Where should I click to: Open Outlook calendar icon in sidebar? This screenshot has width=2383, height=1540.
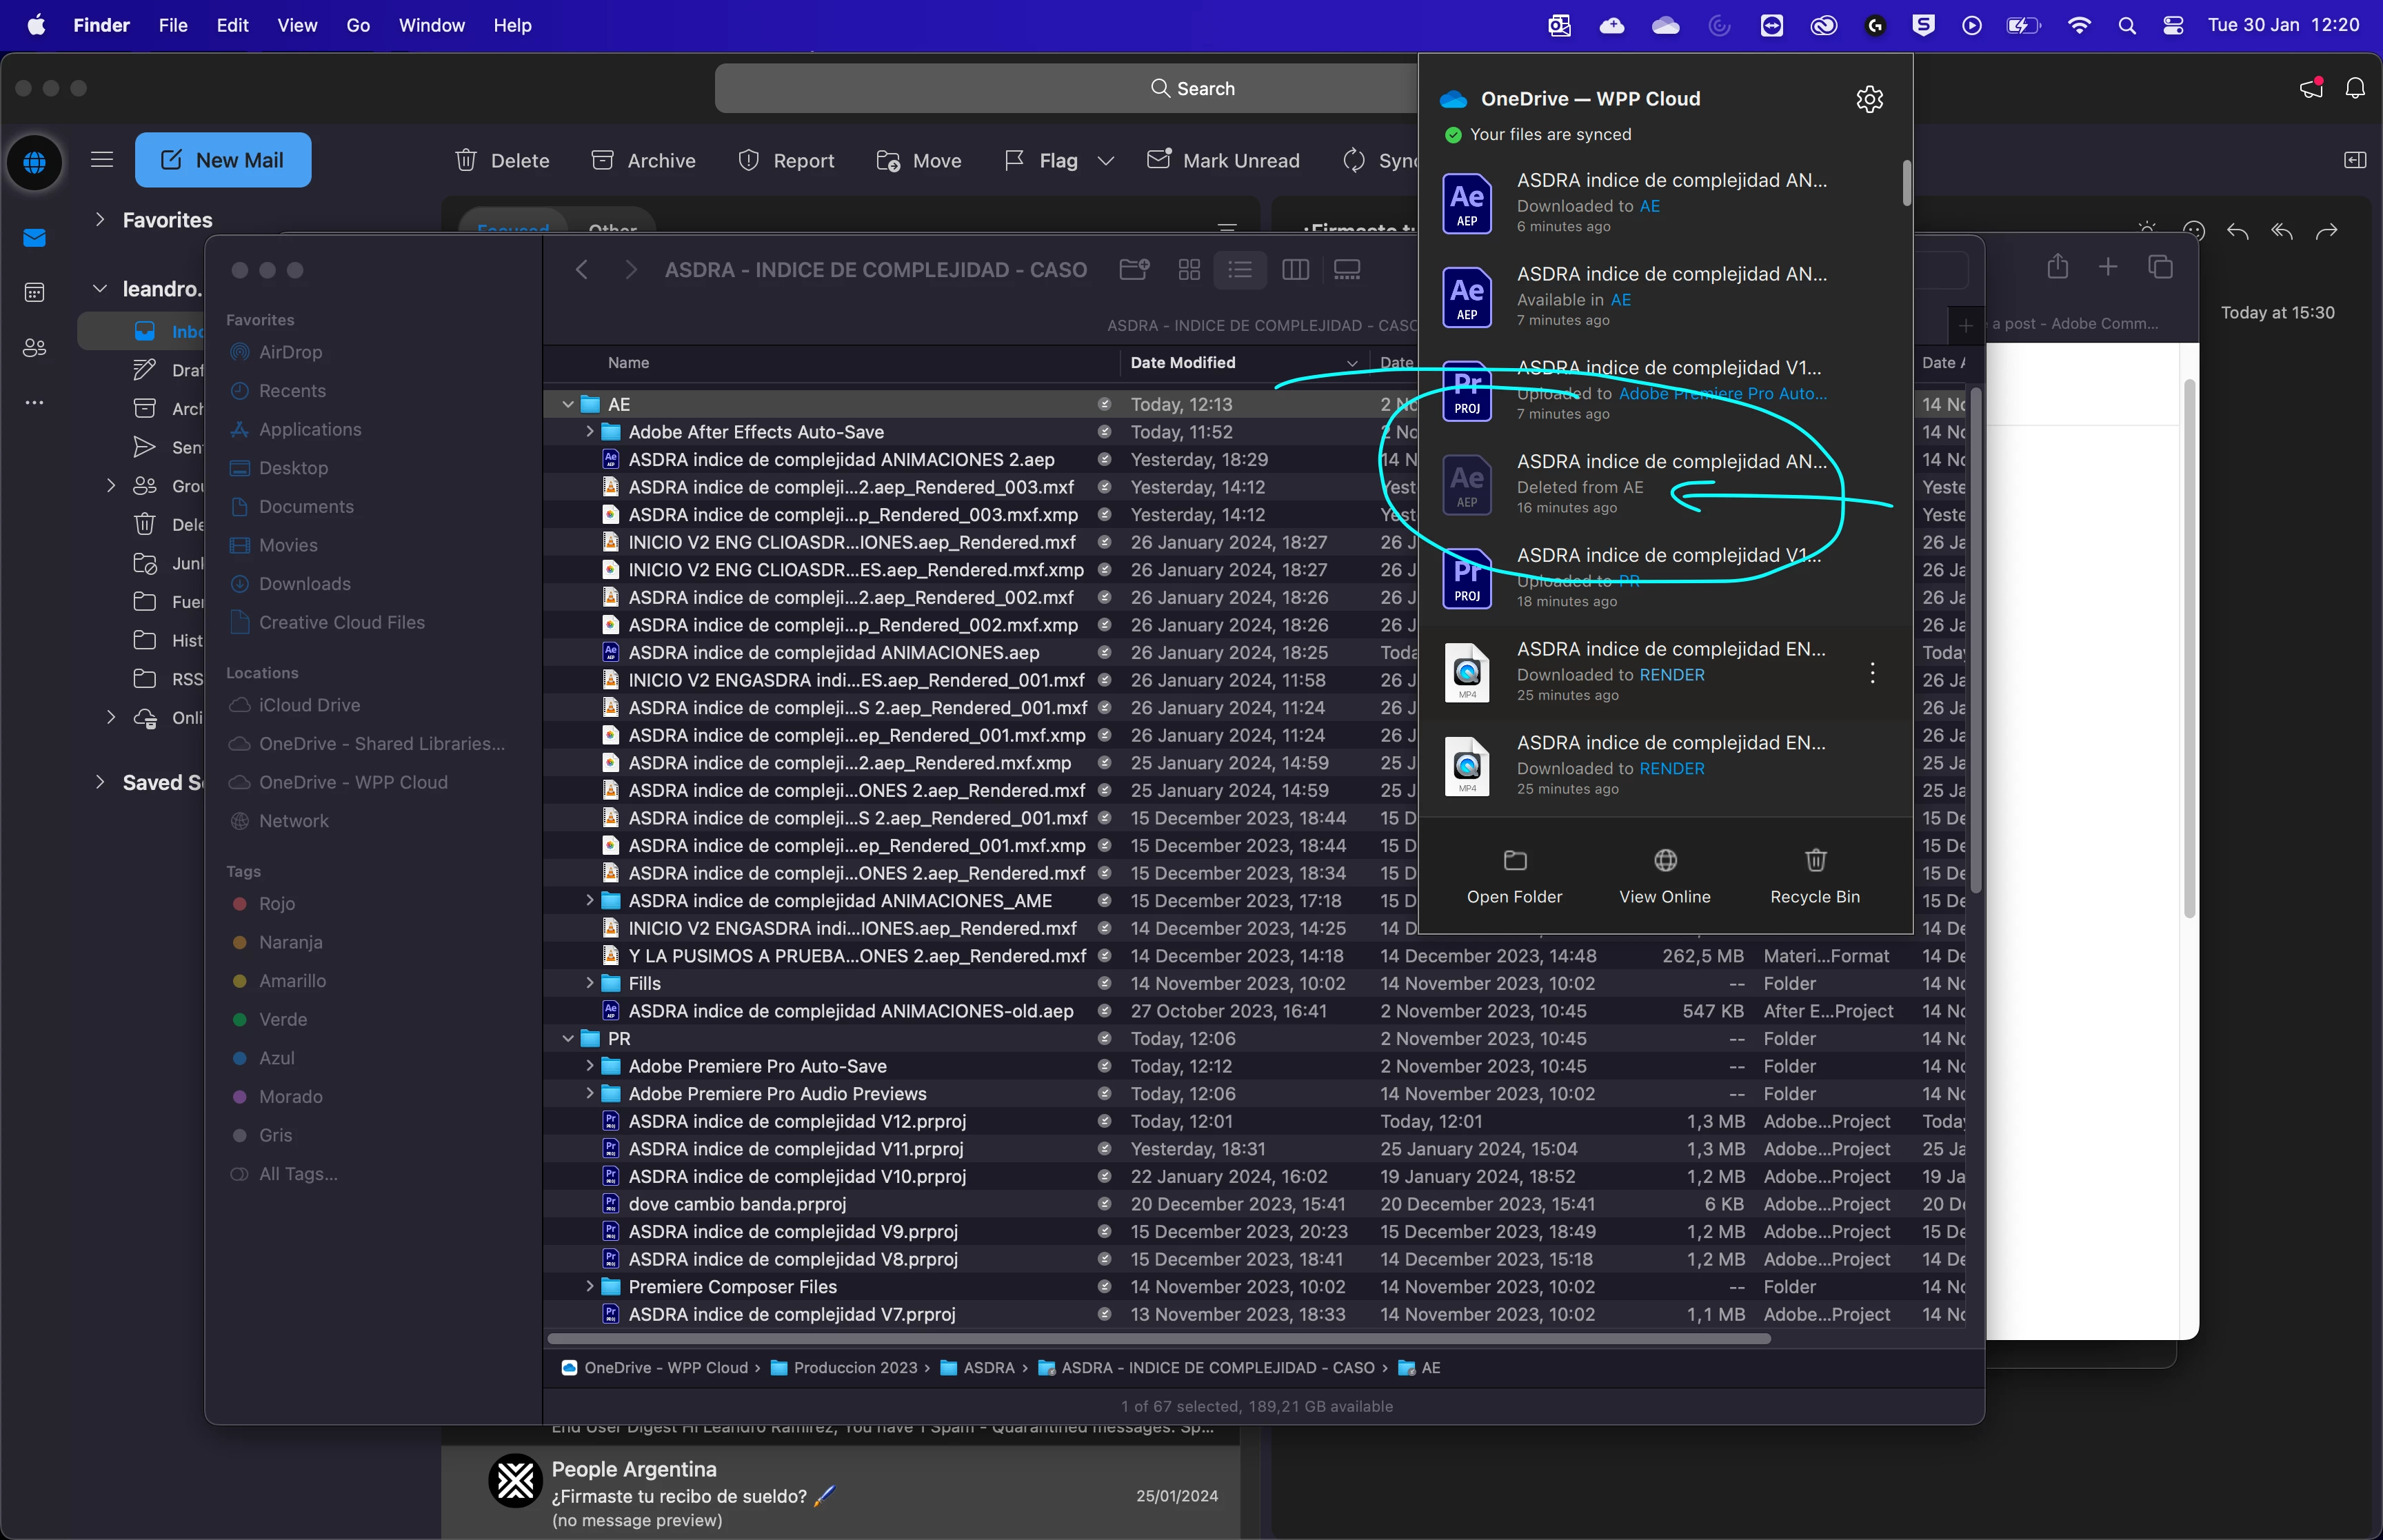tap(35, 292)
